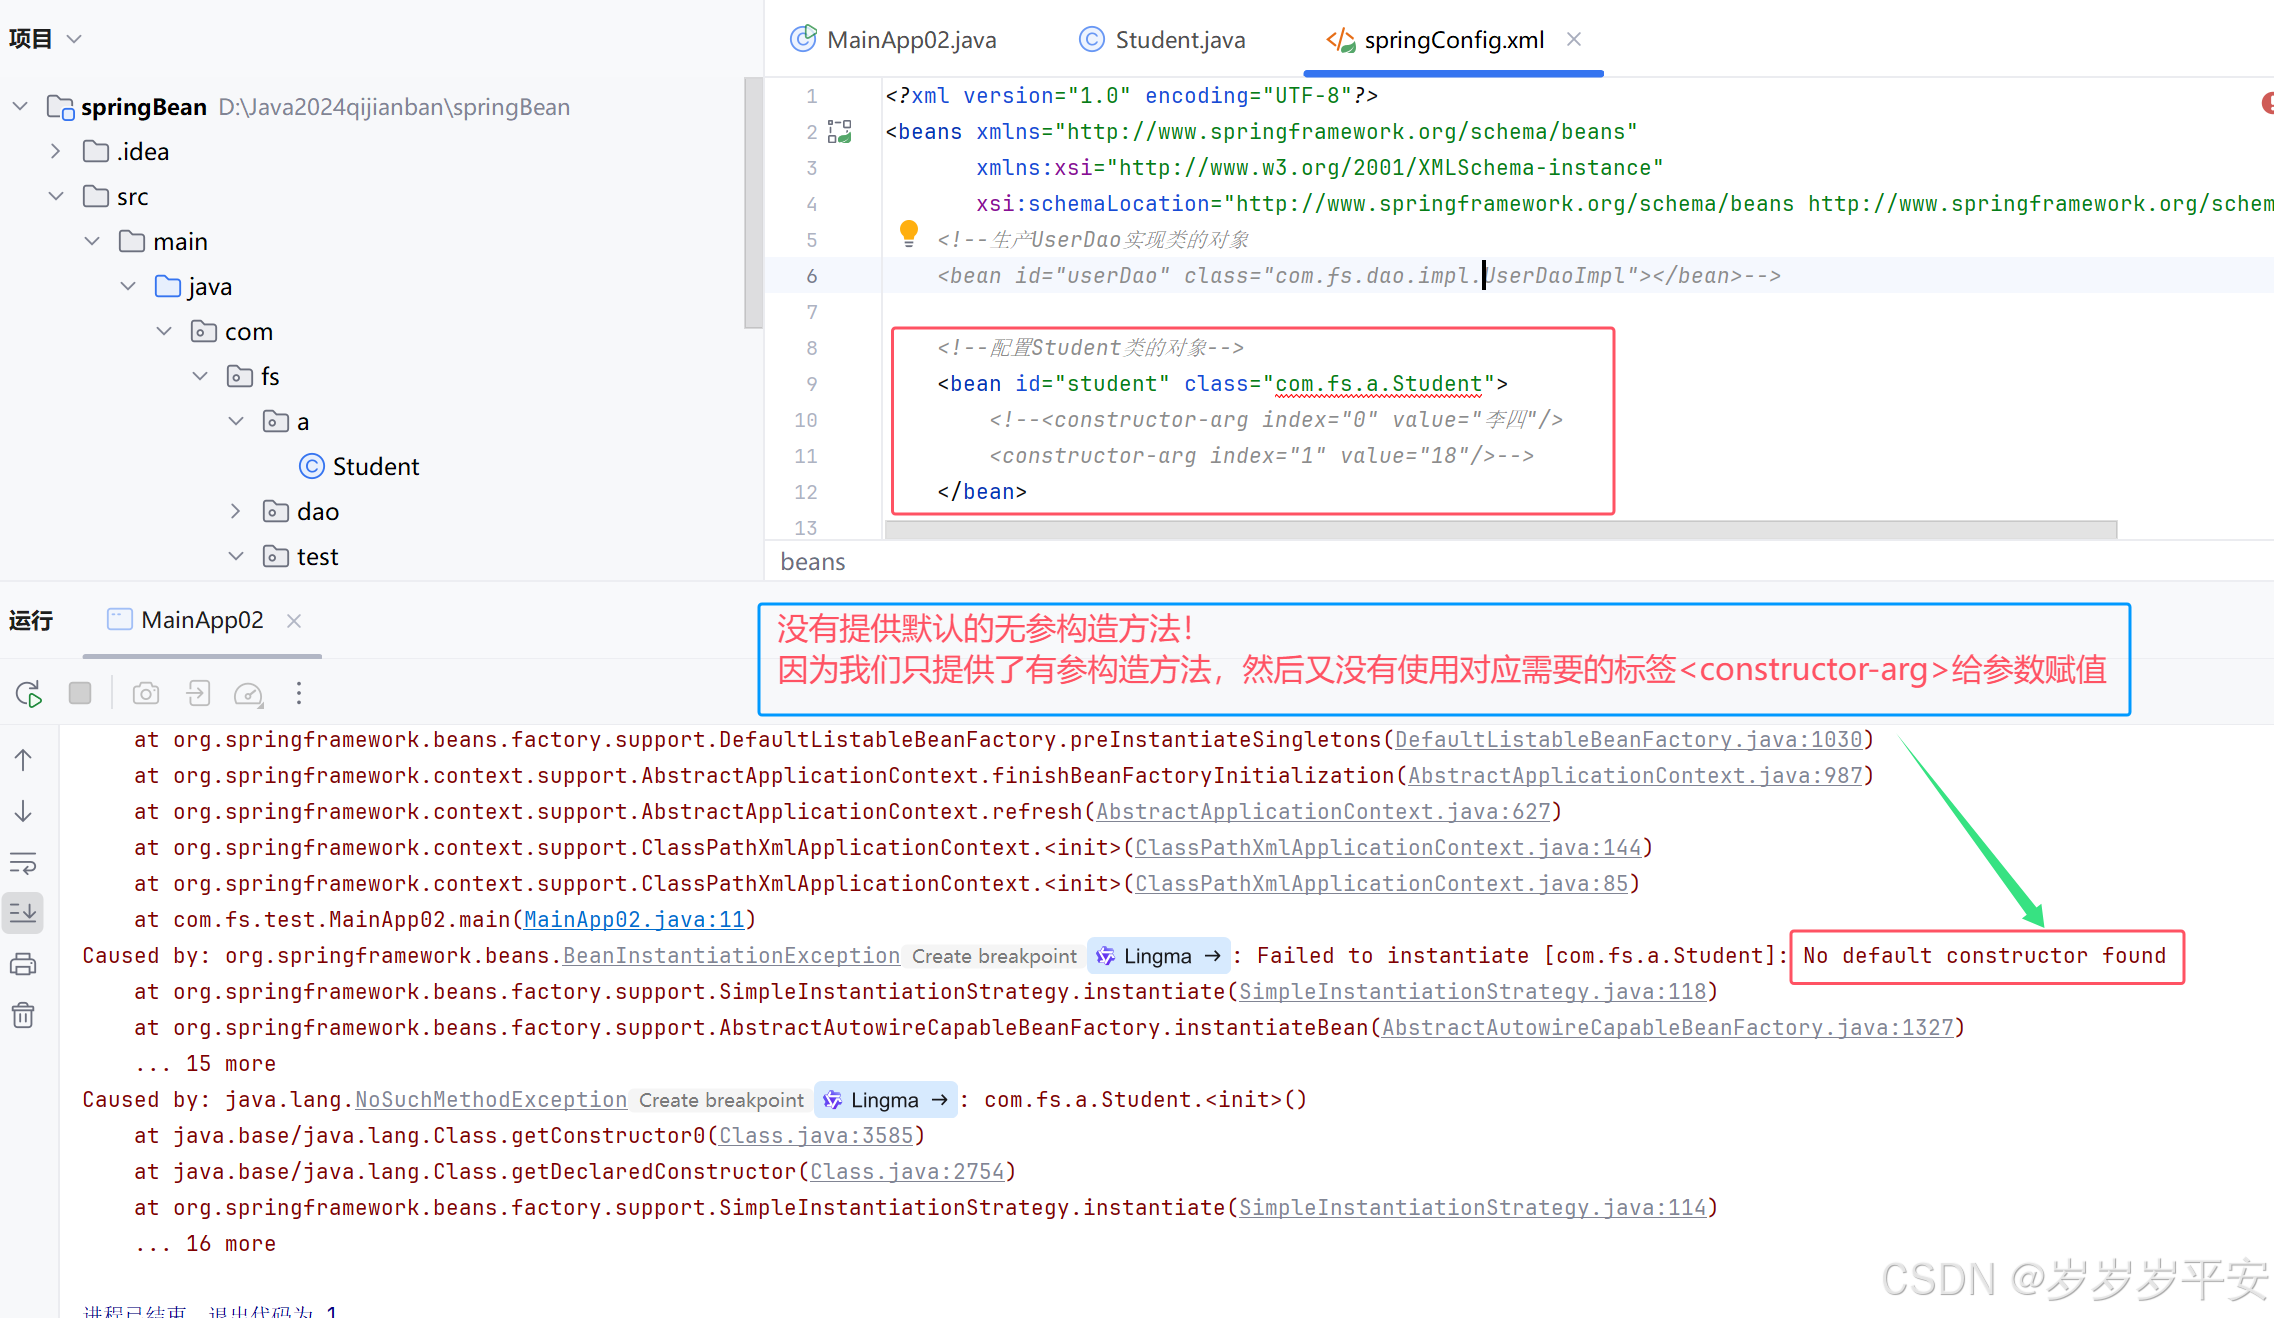Select the dao package in project tree

click(318, 511)
